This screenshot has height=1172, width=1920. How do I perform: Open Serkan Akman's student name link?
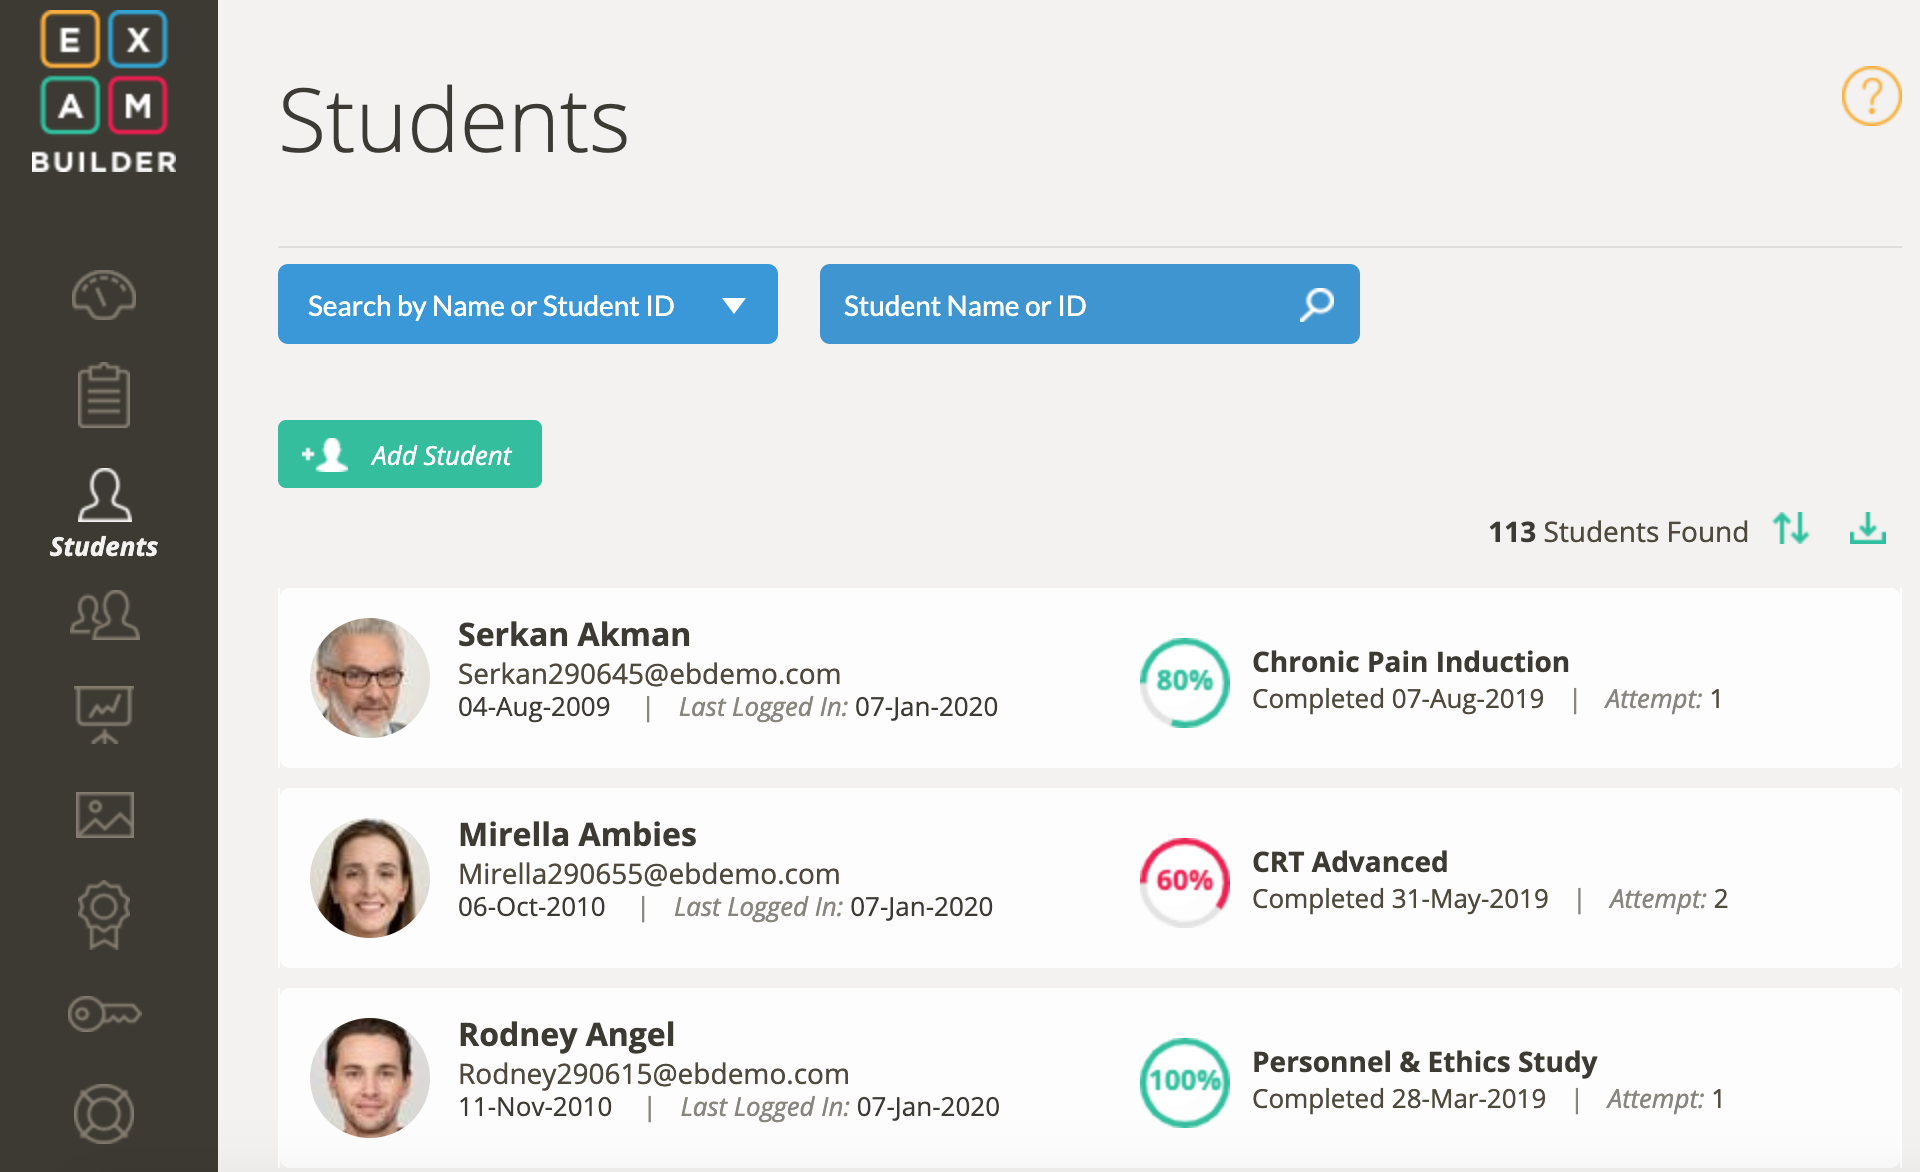[x=574, y=635]
